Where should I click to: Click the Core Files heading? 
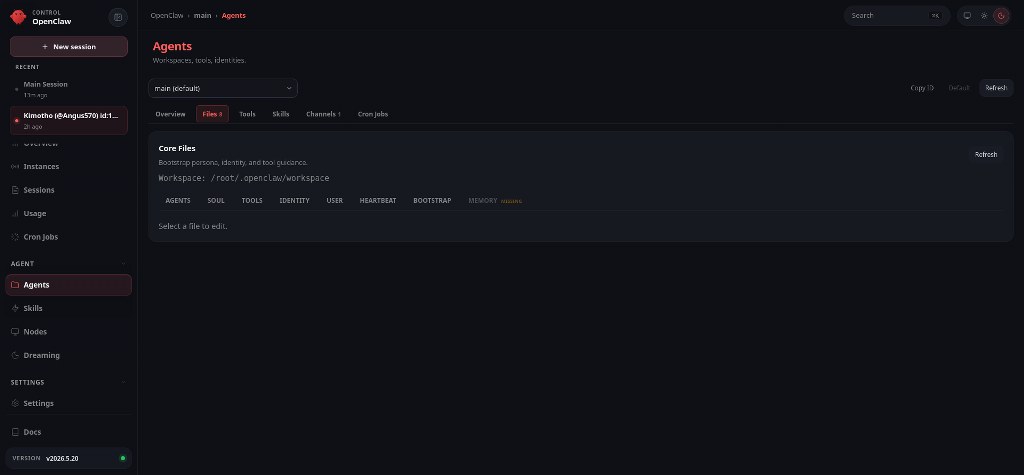[x=177, y=148]
